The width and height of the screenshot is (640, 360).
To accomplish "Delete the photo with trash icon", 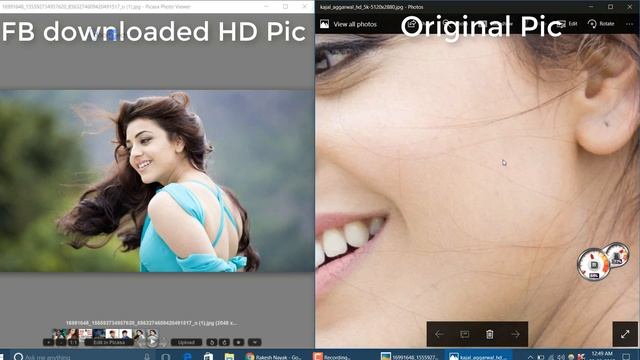I will click(490, 334).
